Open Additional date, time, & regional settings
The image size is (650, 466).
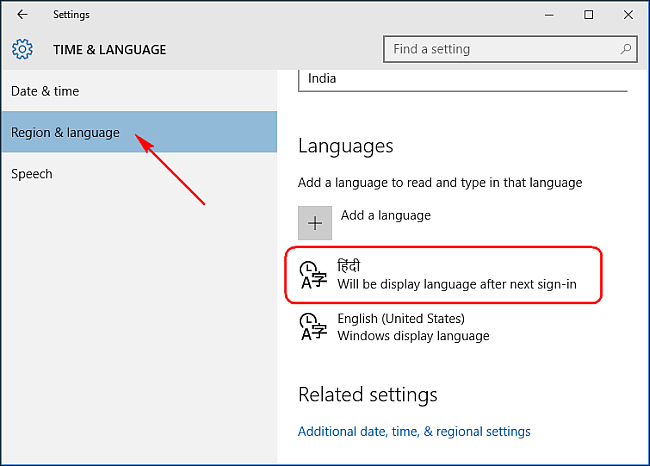414,431
